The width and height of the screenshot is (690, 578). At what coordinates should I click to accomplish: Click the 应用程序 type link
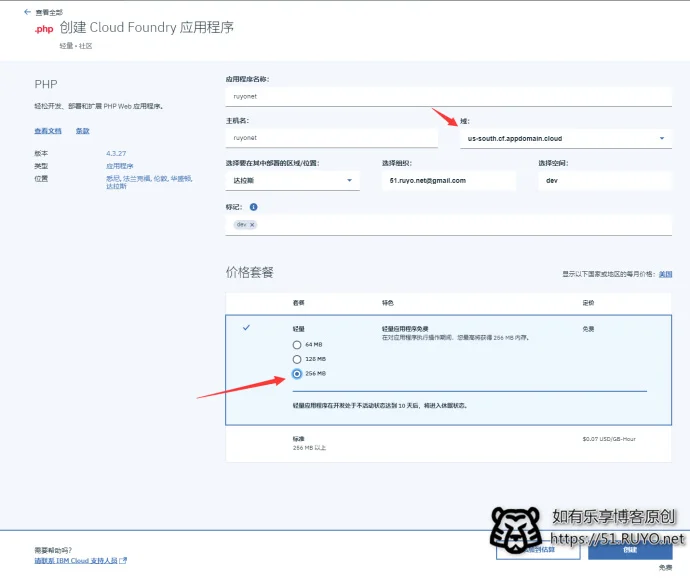(x=119, y=166)
